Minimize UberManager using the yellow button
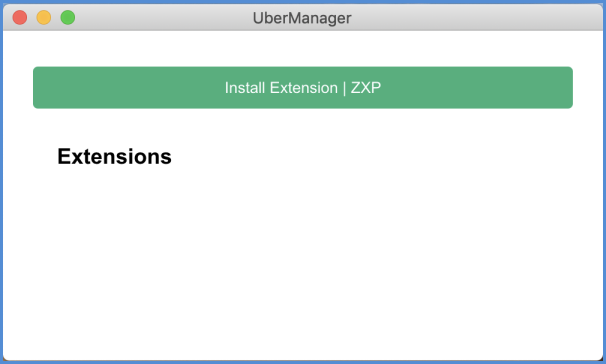 click(x=44, y=18)
